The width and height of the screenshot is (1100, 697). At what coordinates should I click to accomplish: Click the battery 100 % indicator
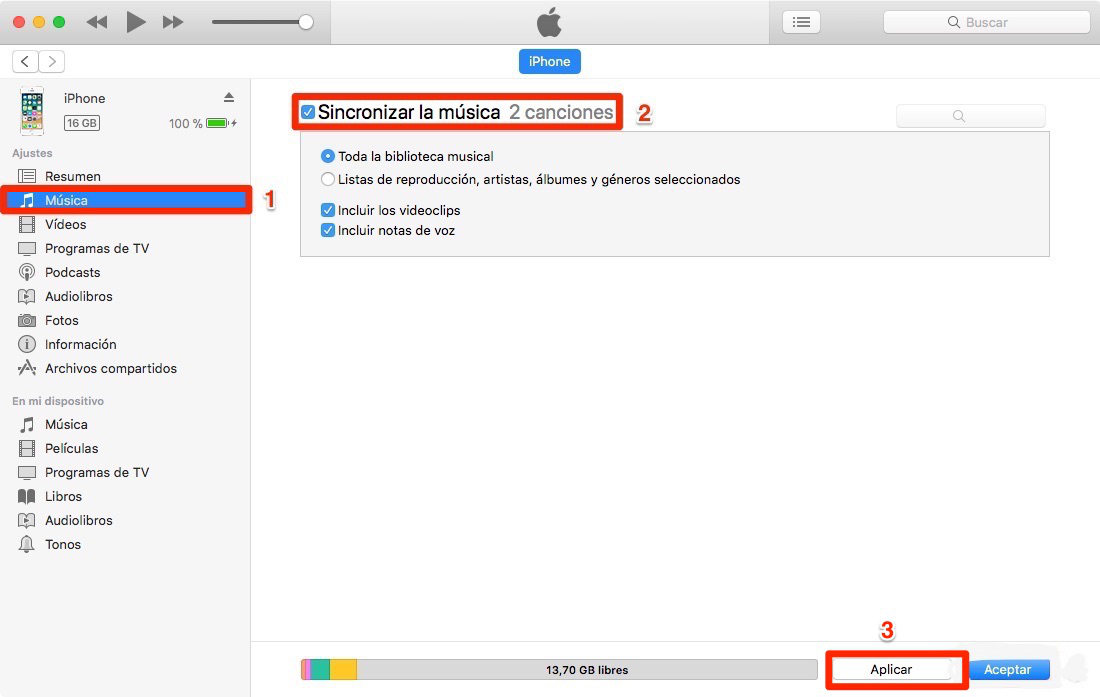coord(203,123)
